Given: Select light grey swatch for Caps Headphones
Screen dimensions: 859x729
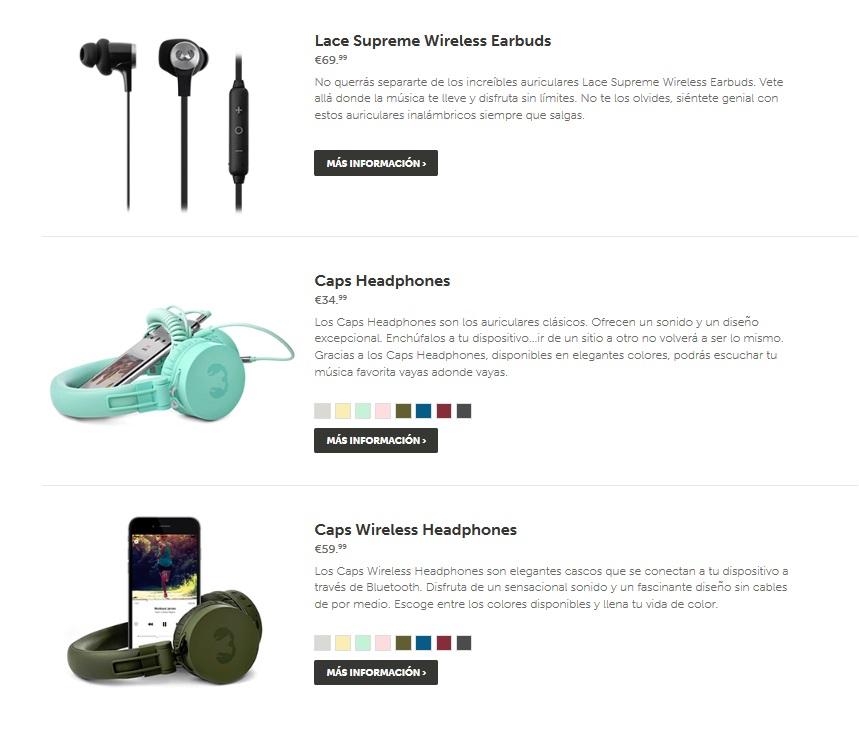Looking at the screenshot, I should [323, 411].
